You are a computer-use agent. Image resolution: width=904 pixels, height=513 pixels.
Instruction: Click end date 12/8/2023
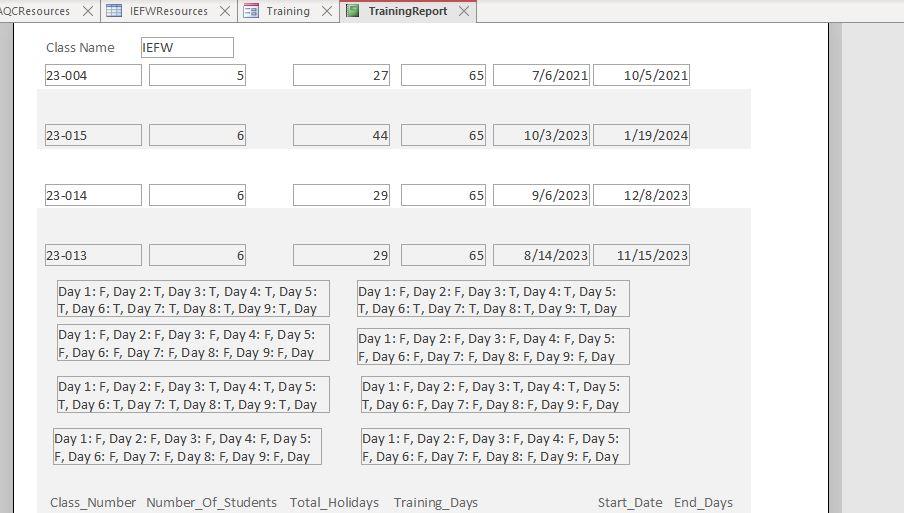pos(642,195)
